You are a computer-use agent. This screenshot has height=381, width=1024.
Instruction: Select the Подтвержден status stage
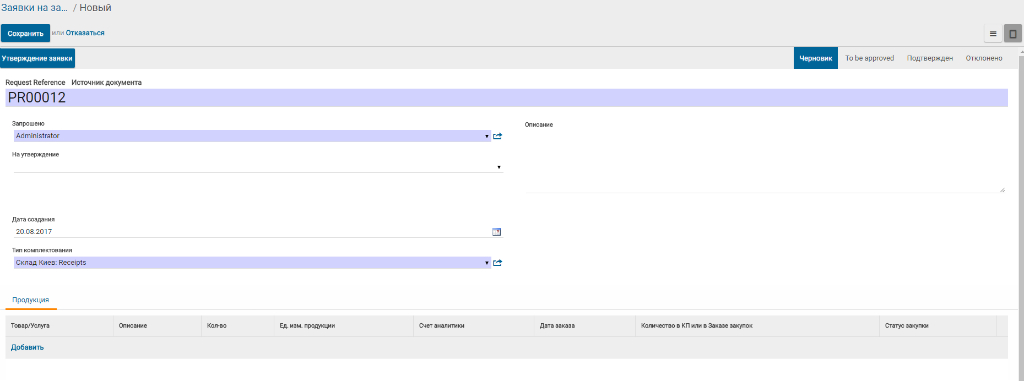point(930,58)
